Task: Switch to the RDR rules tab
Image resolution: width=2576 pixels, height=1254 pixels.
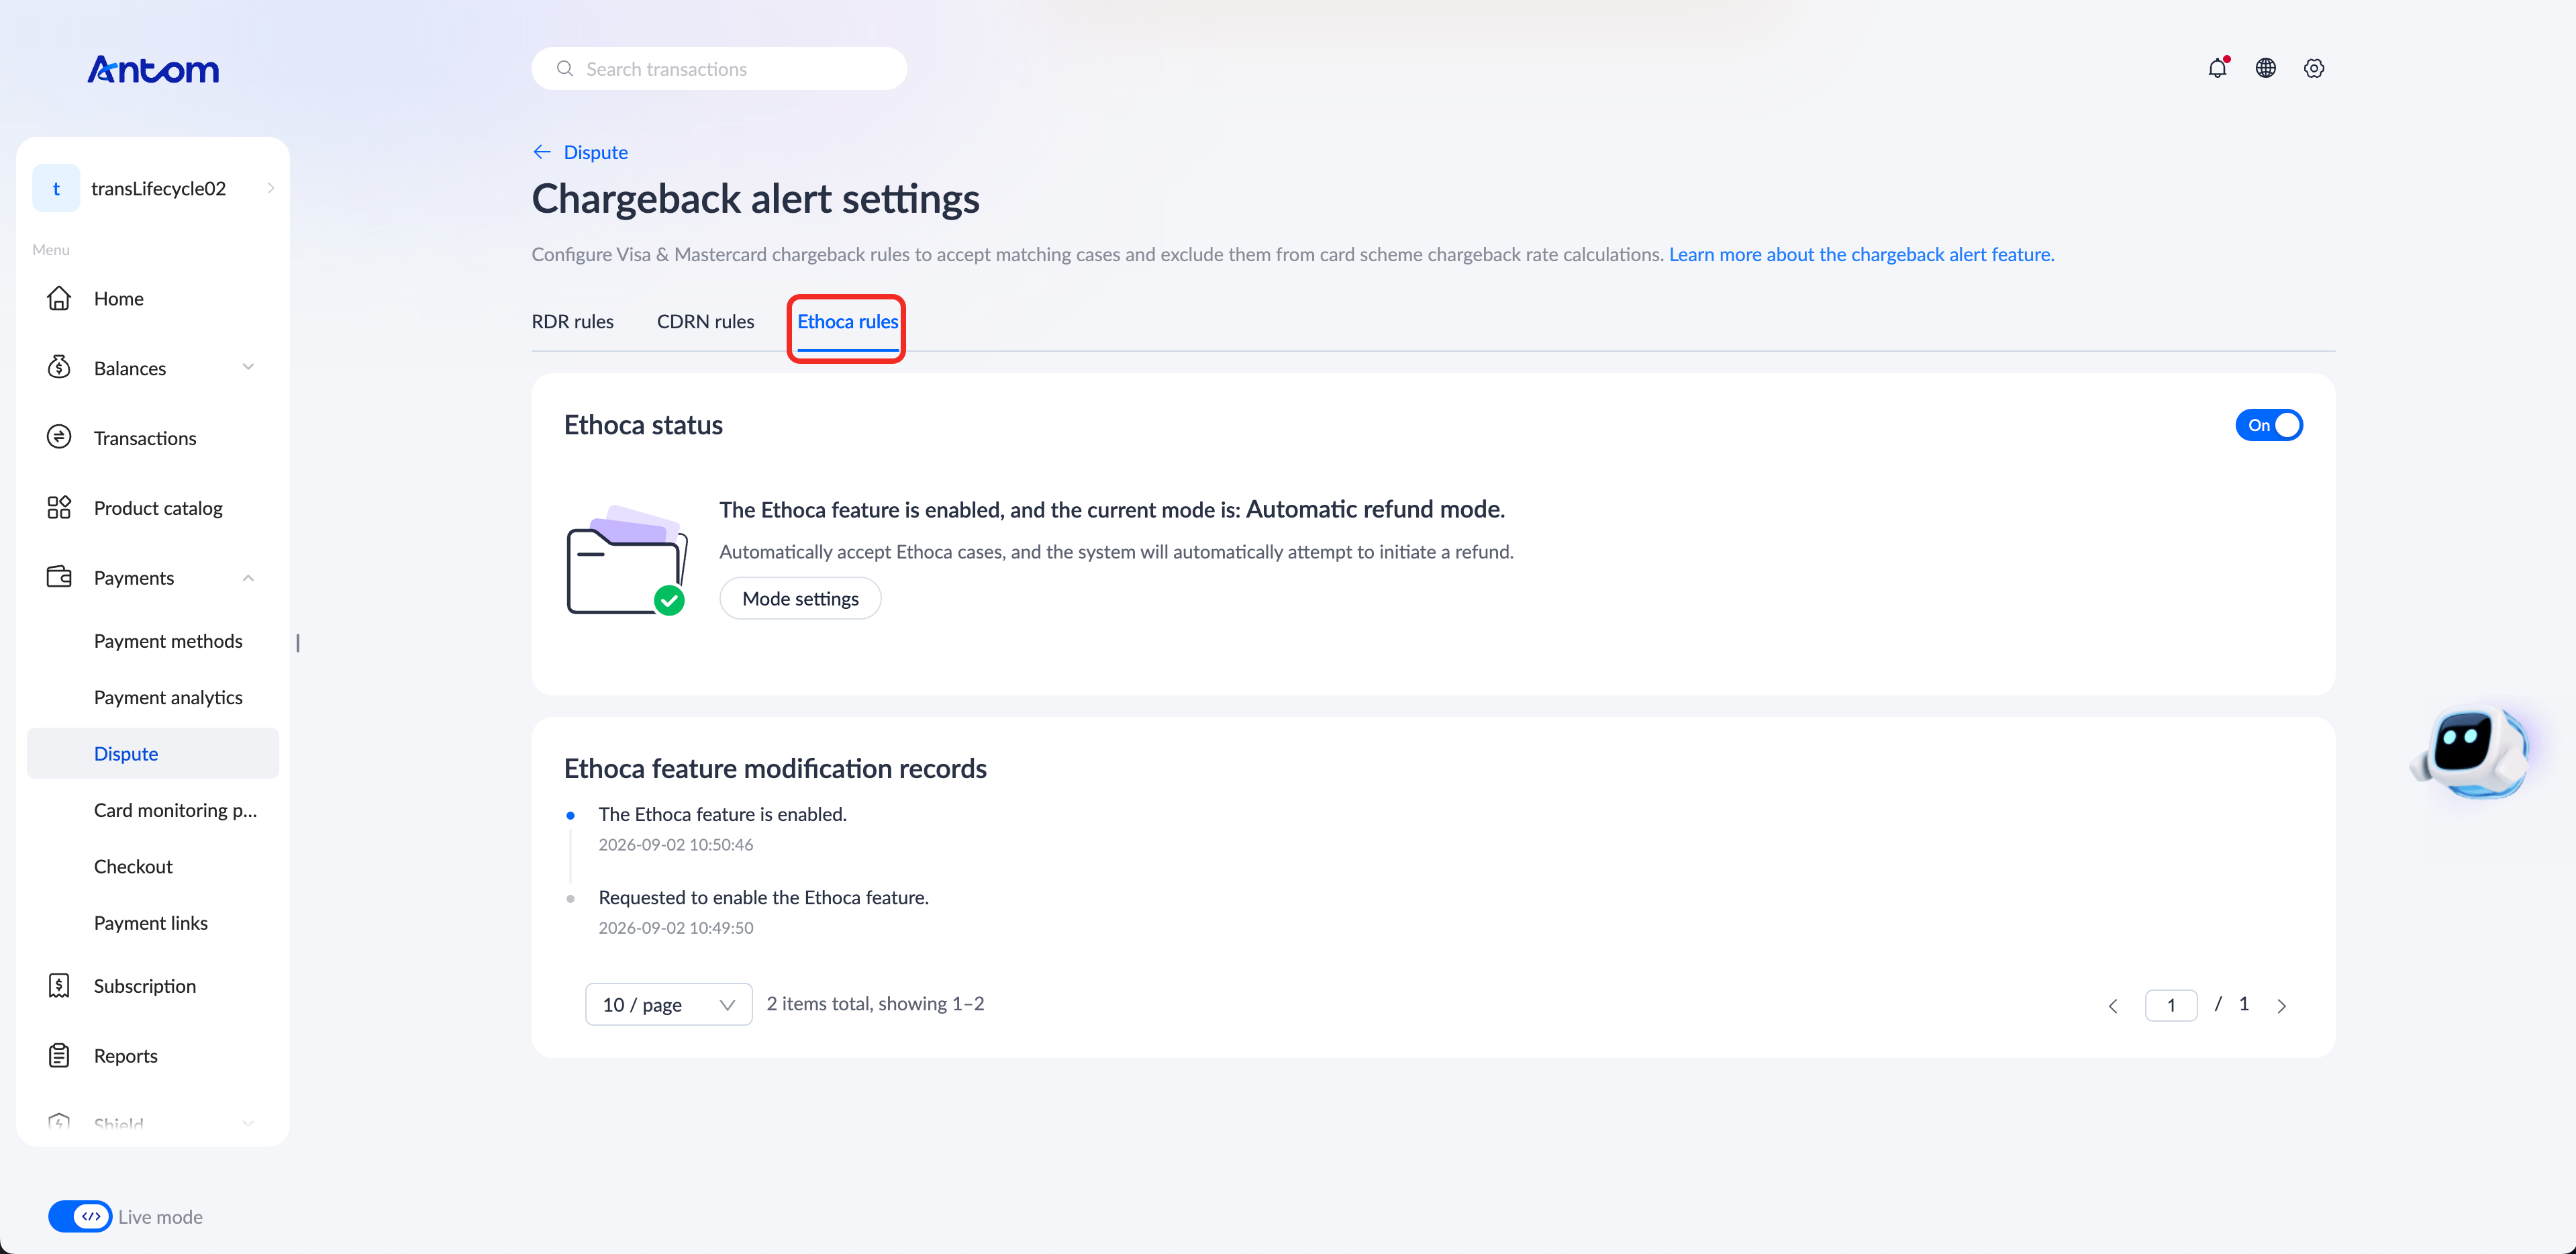Action: click(572, 321)
